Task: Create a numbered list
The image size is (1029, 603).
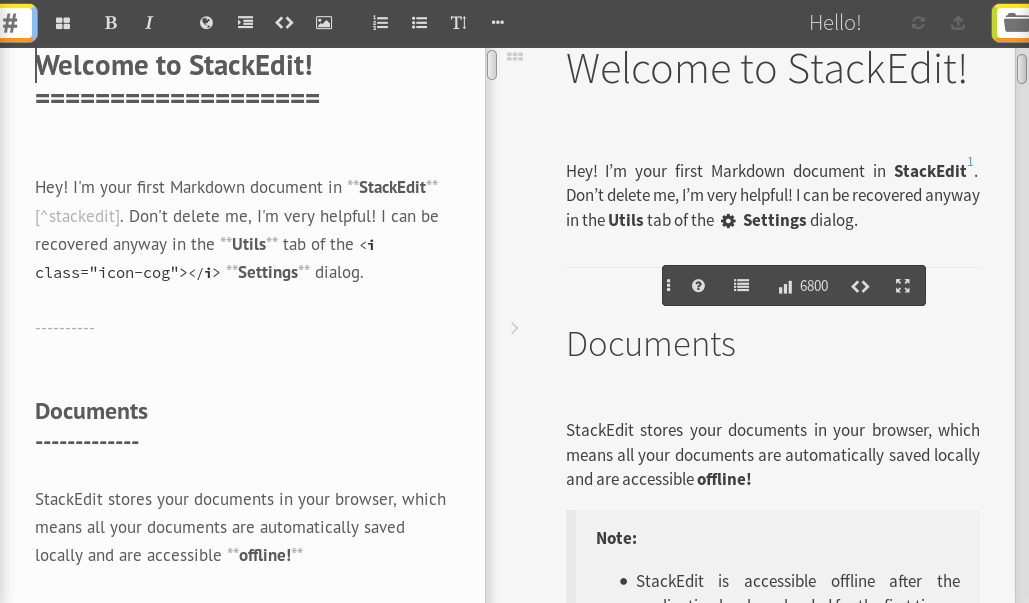Action: (380, 23)
